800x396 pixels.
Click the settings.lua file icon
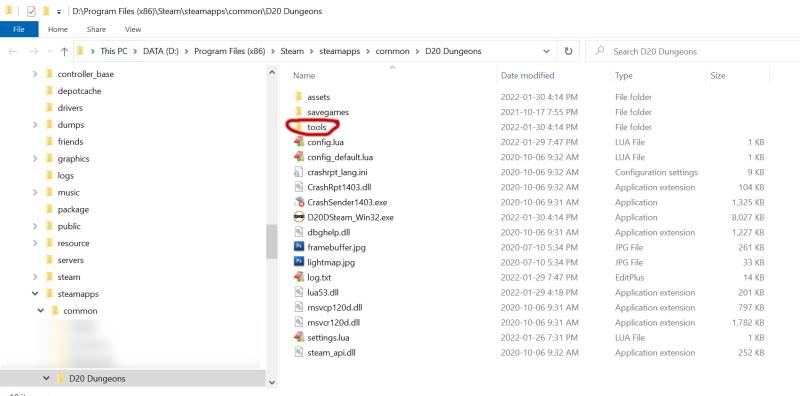coord(299,337)
